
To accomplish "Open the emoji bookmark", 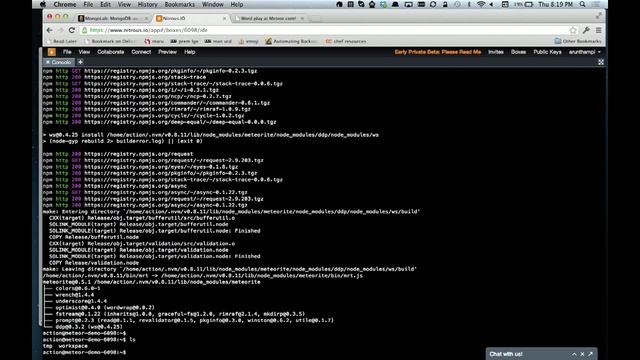I will (249, 41).
